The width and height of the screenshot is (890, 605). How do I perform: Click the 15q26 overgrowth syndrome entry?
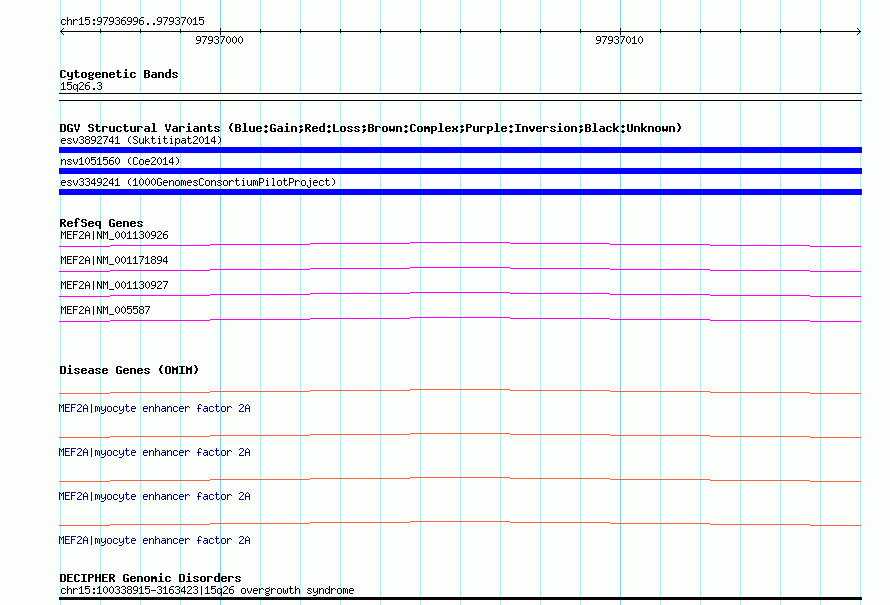[207, 591]
